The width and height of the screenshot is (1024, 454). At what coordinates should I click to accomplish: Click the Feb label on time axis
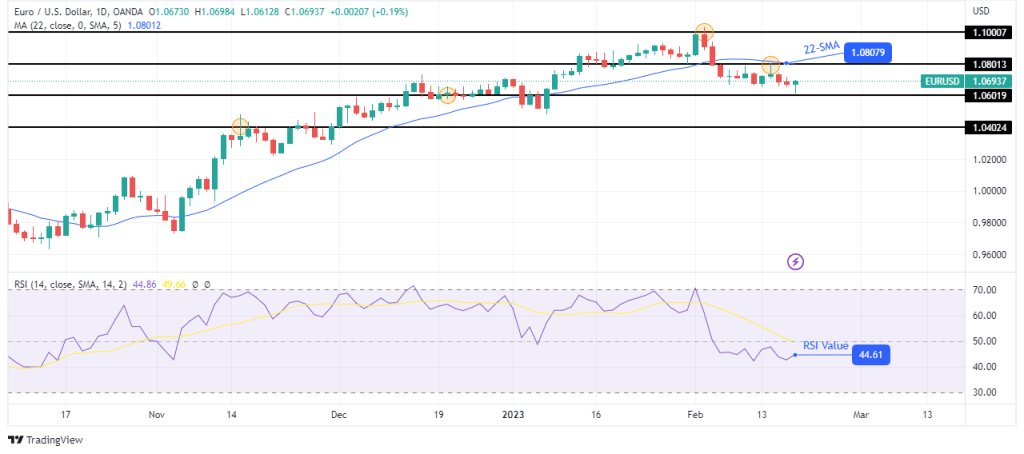click(x=696, y=415)
